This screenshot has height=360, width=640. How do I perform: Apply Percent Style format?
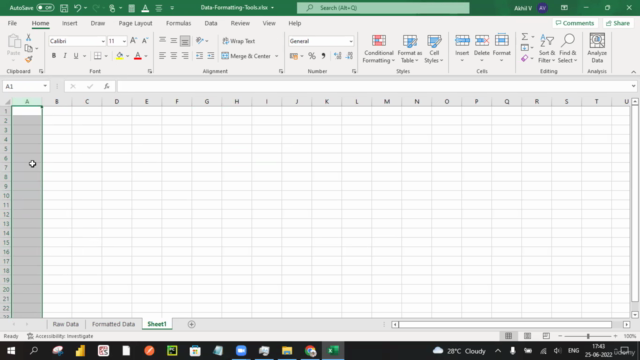click(312, 56)
